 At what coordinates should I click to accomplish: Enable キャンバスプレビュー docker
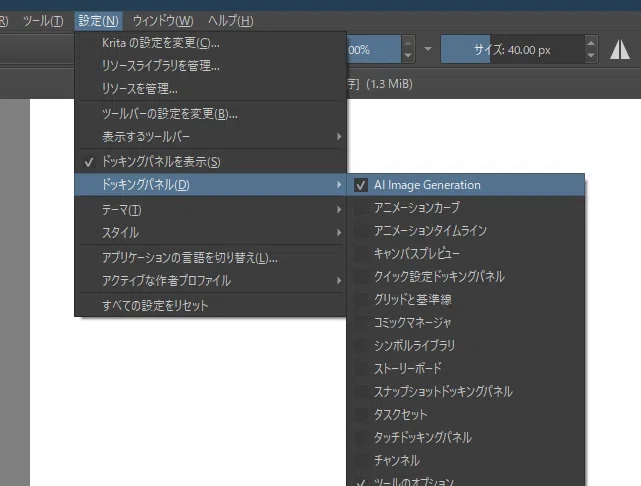[x=466, y=253]
